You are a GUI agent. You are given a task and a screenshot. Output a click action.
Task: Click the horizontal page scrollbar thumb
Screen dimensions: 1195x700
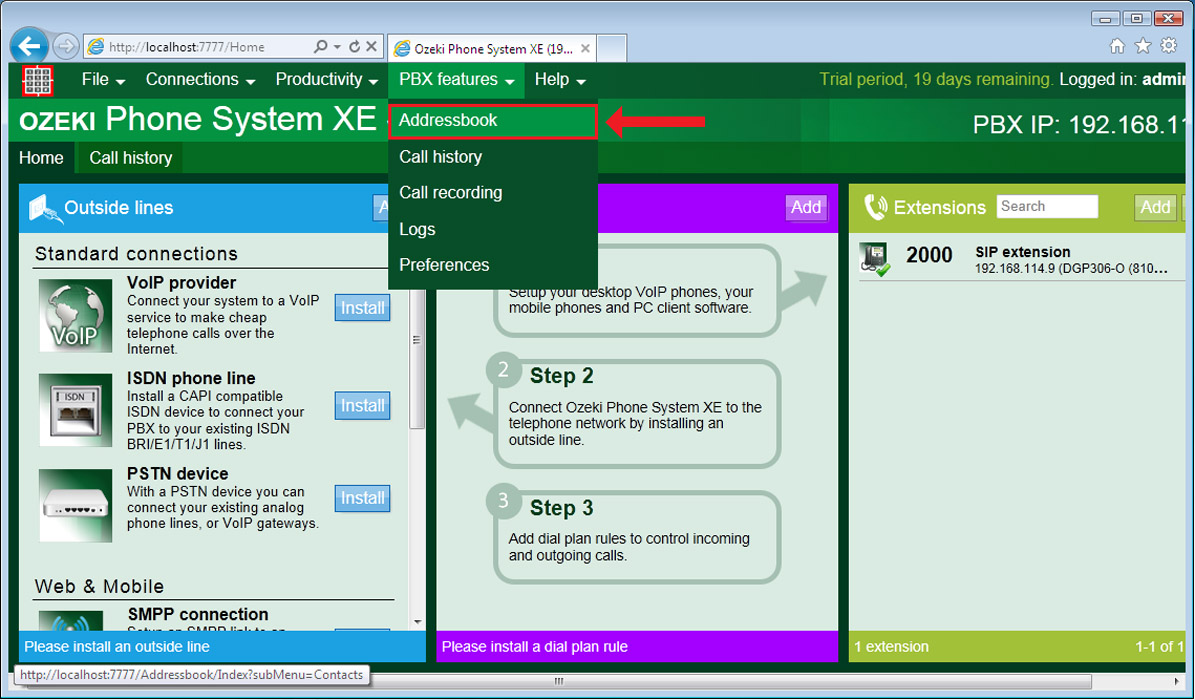tap(559, 681)
